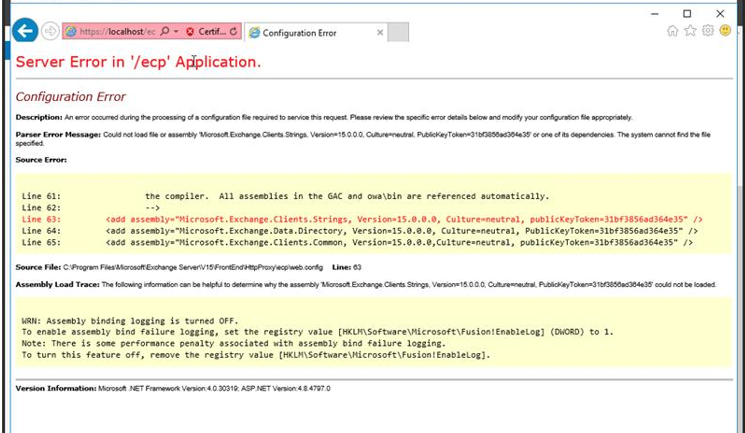Click "WRN: Assembly binding logging is turned OFF."
This screenshot has height=433, width=745.
coord(130,321)
